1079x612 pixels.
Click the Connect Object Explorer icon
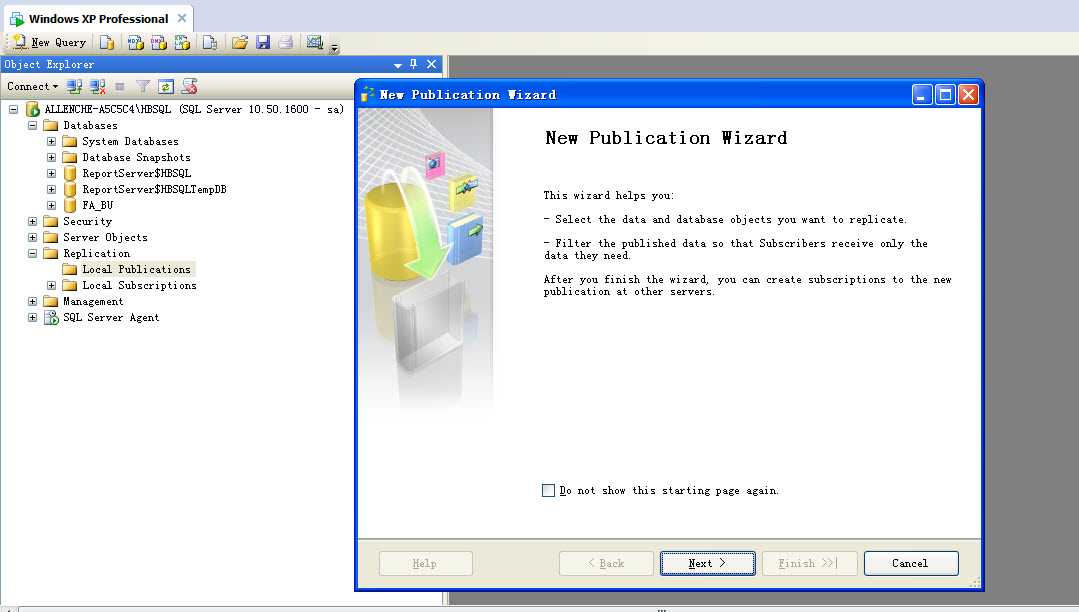pos(74,86)
